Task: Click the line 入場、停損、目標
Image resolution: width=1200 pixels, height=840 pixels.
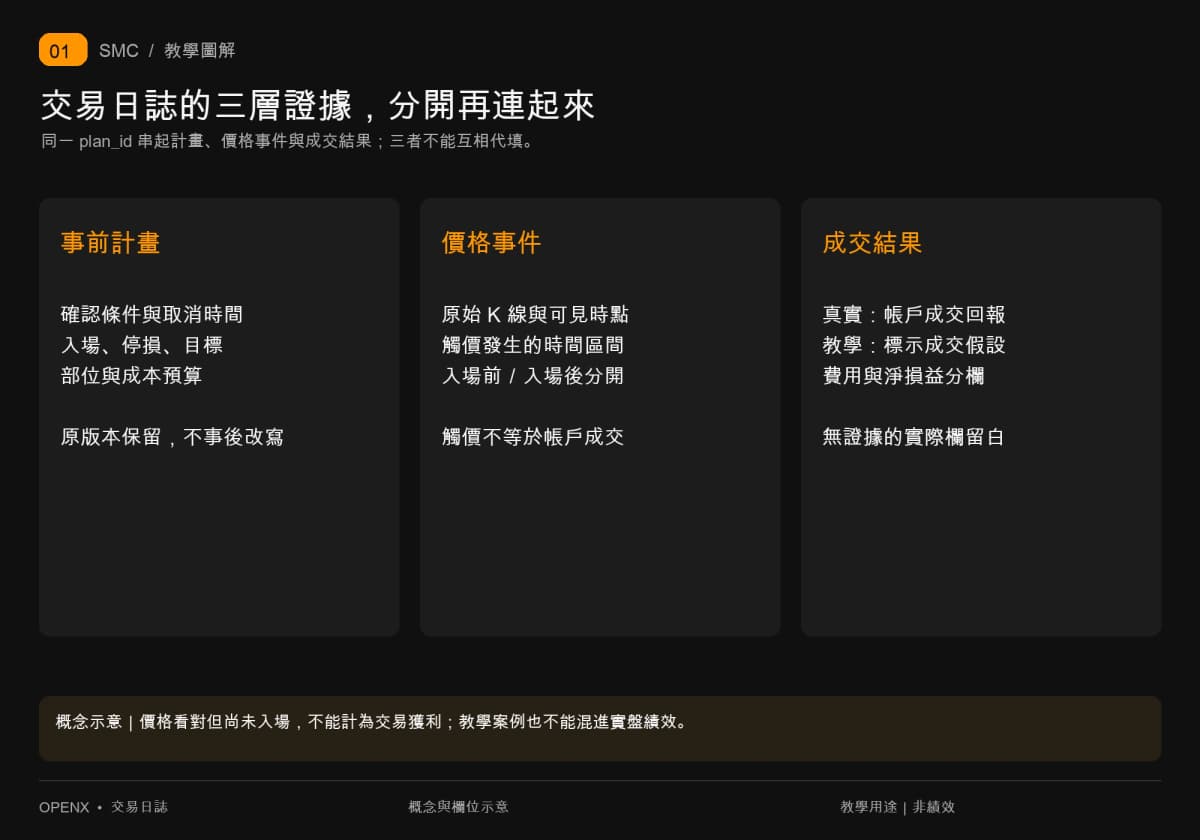Action: click(142, 346)
